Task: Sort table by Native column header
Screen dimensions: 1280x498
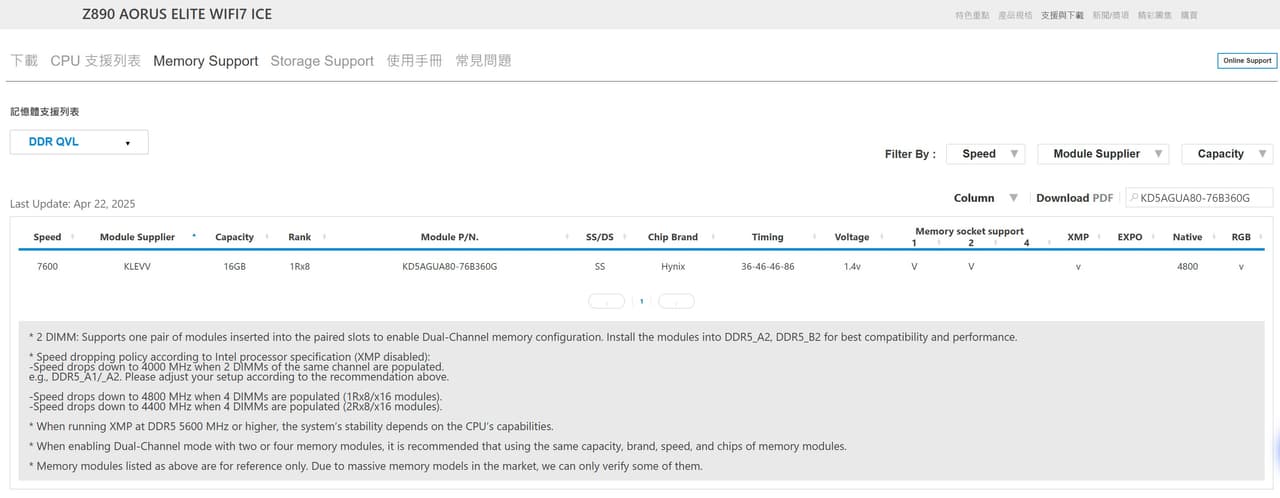Action: pos(1187,237)
